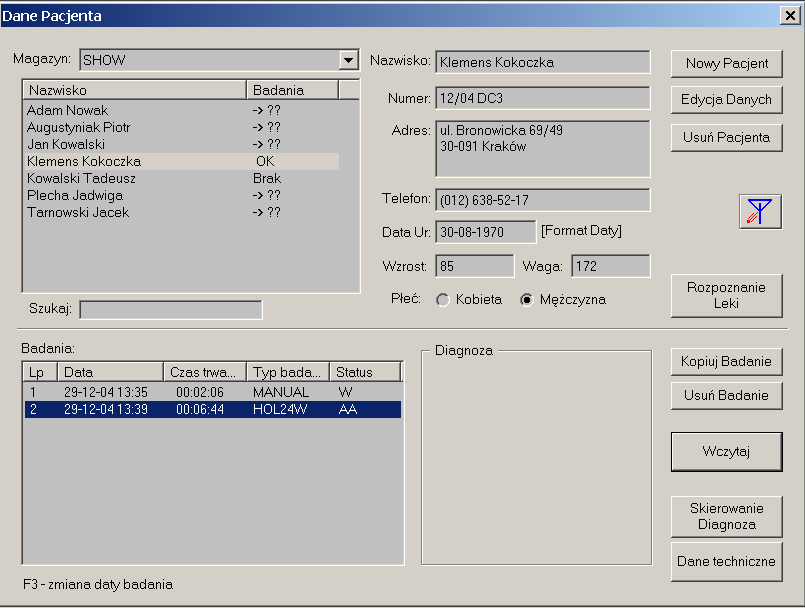
Task: Open Skierowanie Diagnoza
Action: pyautogui.click(x=726, y=517)
